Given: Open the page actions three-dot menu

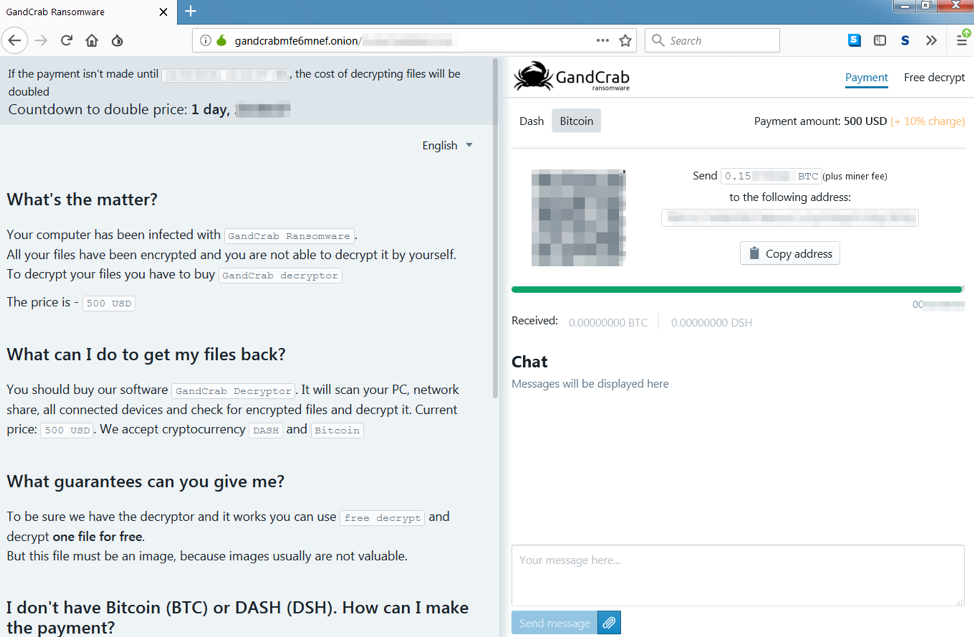Looking at the screenshot, I should [x=603, y=40].
